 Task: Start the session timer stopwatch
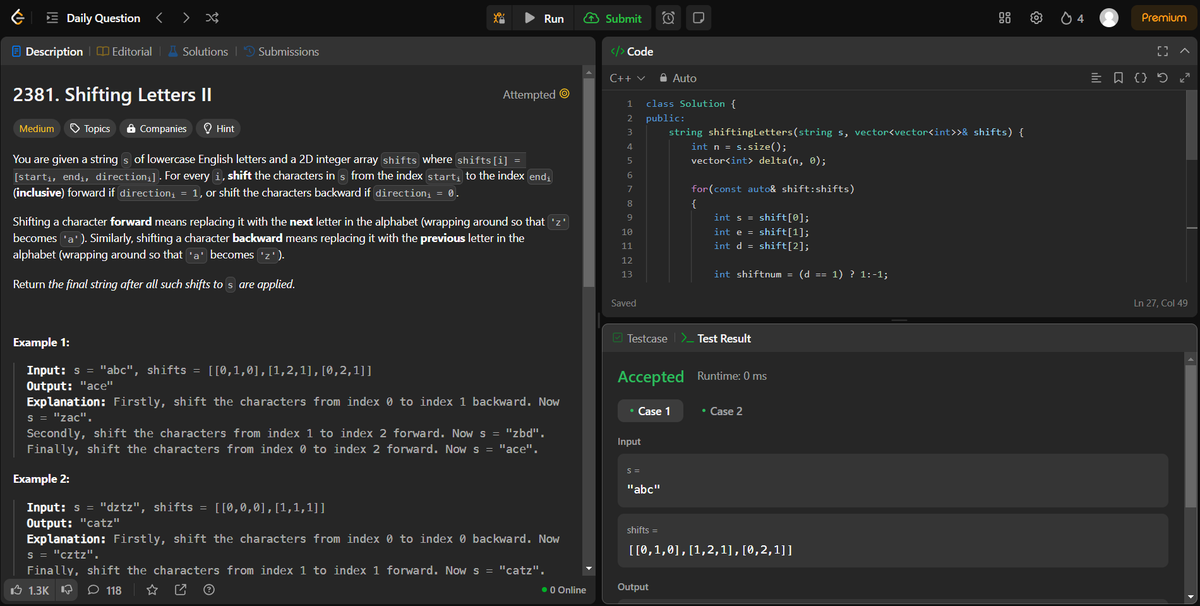[x=668, y=17]
